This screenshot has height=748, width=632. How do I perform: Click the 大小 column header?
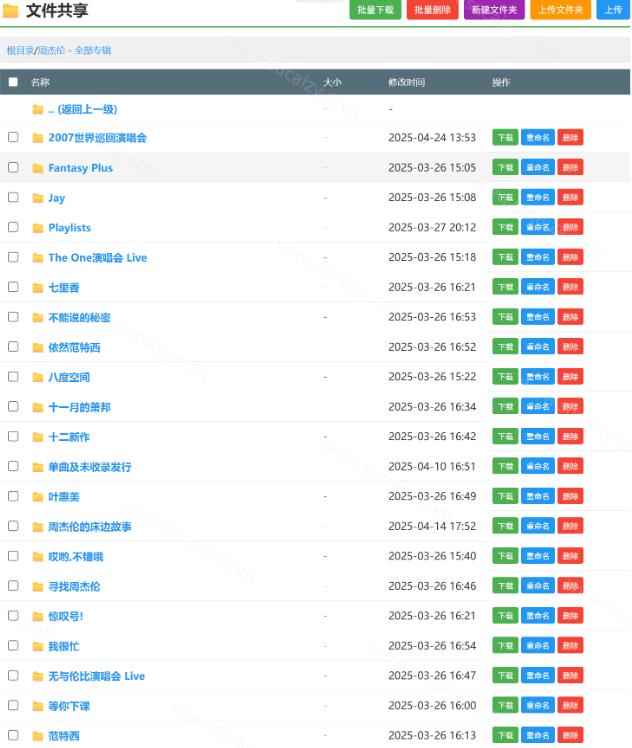click(332, 83)
